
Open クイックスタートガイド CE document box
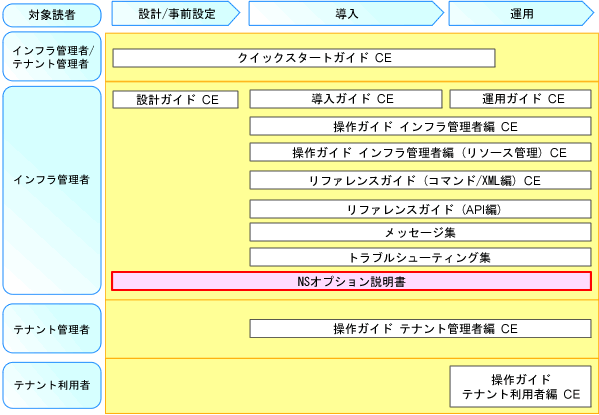[304, 58]
